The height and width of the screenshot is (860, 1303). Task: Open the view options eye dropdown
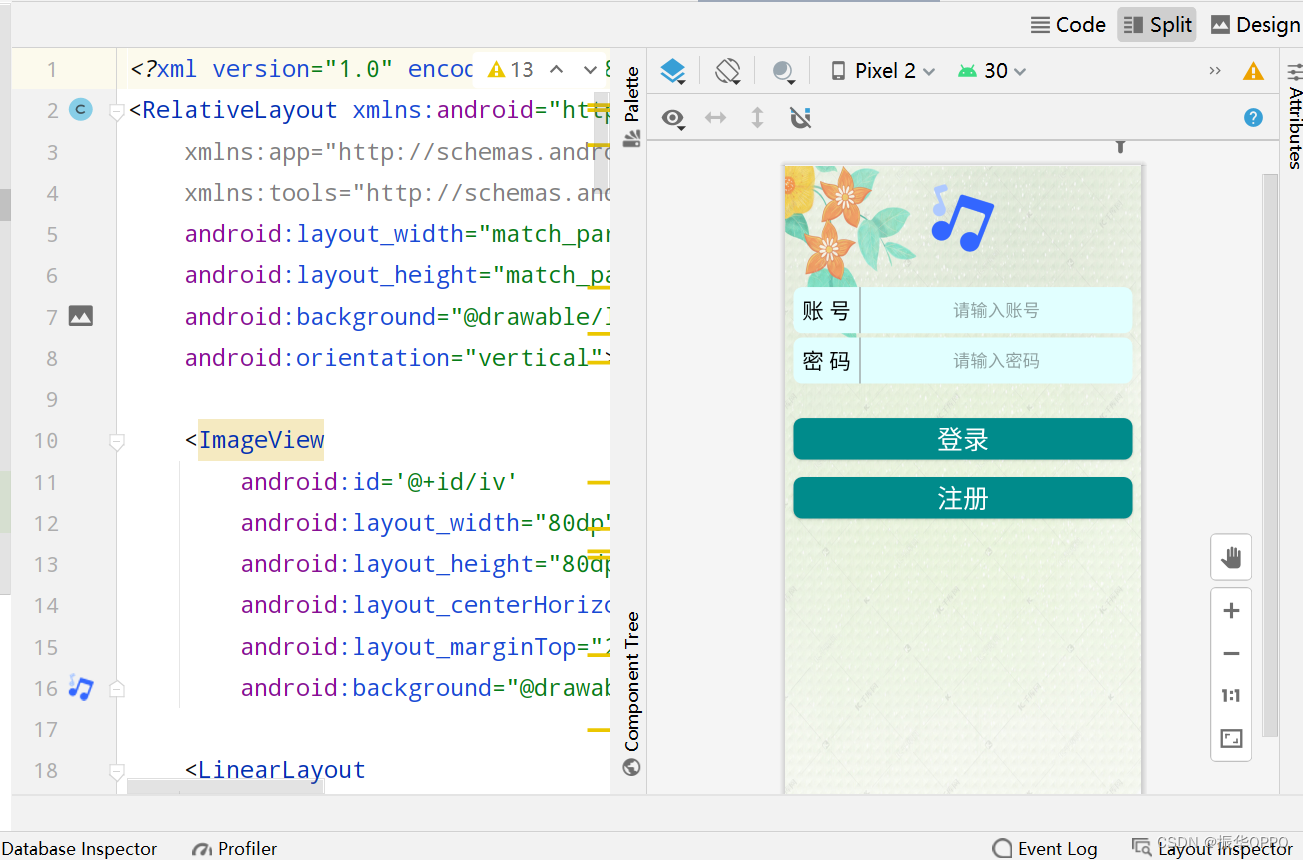click(673, 119)
